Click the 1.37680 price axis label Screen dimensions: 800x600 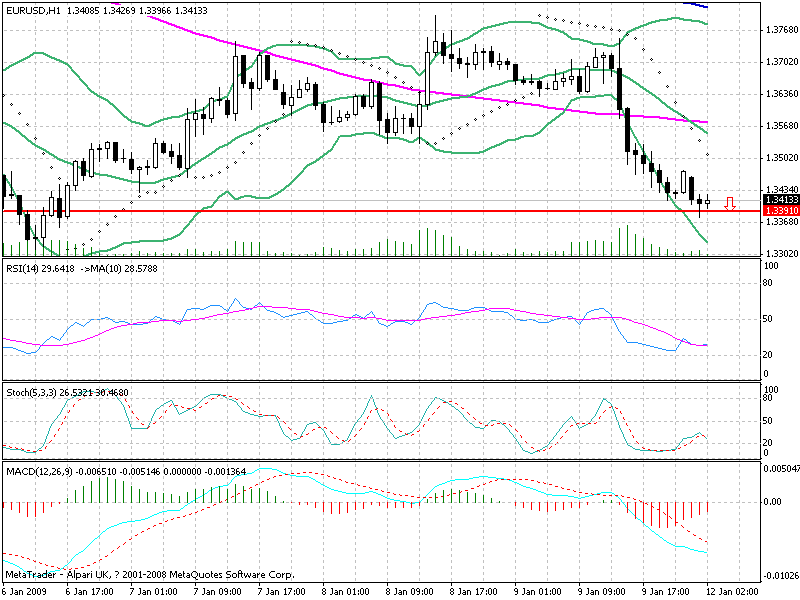click(782, 30)
